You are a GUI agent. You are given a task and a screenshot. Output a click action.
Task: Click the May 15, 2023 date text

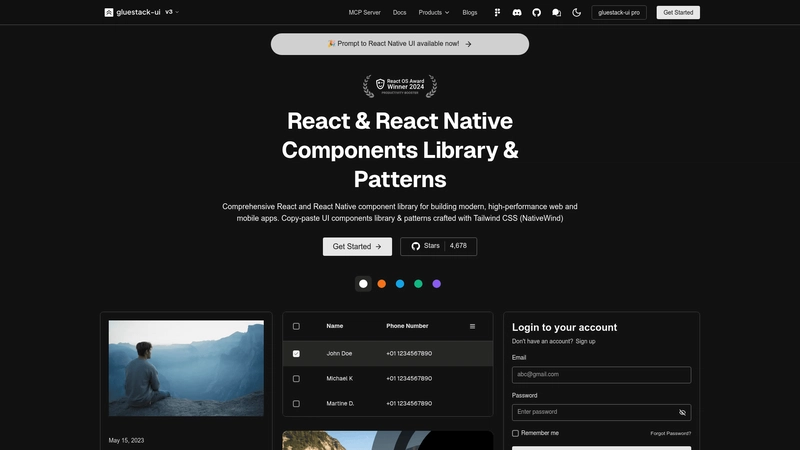tap(127, 440)
